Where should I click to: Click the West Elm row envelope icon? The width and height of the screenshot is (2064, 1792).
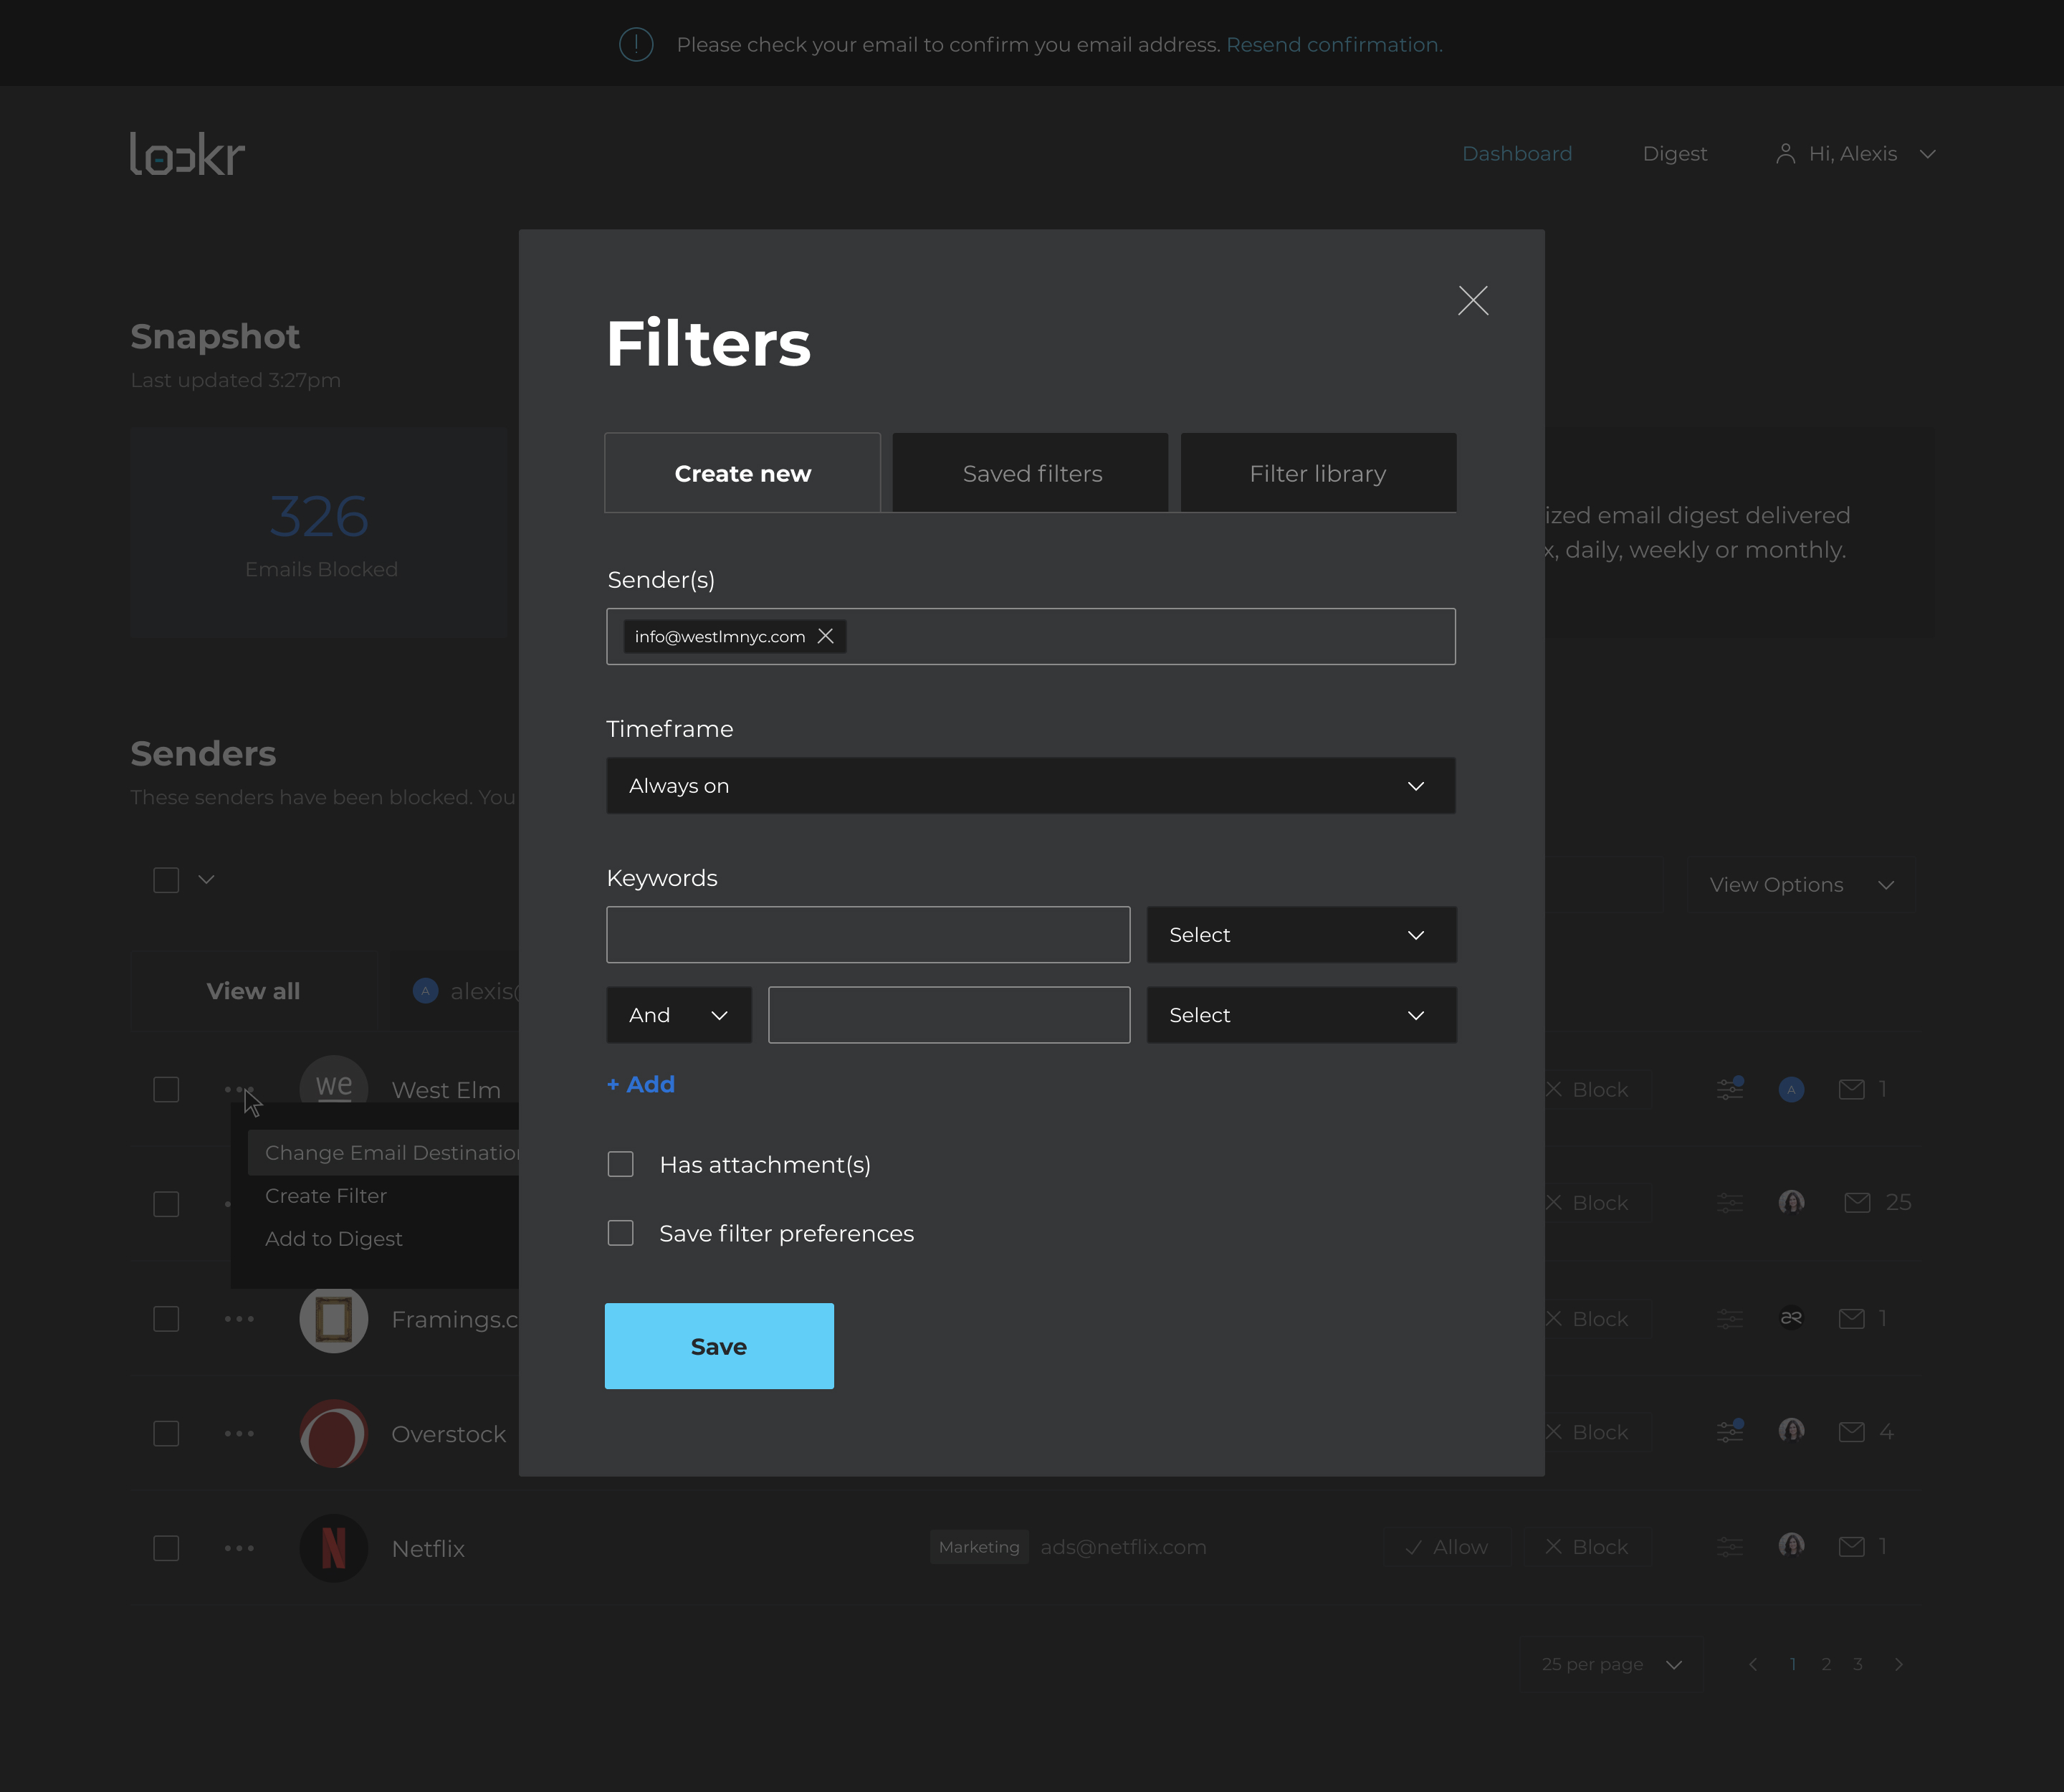coord(1852,1089)
